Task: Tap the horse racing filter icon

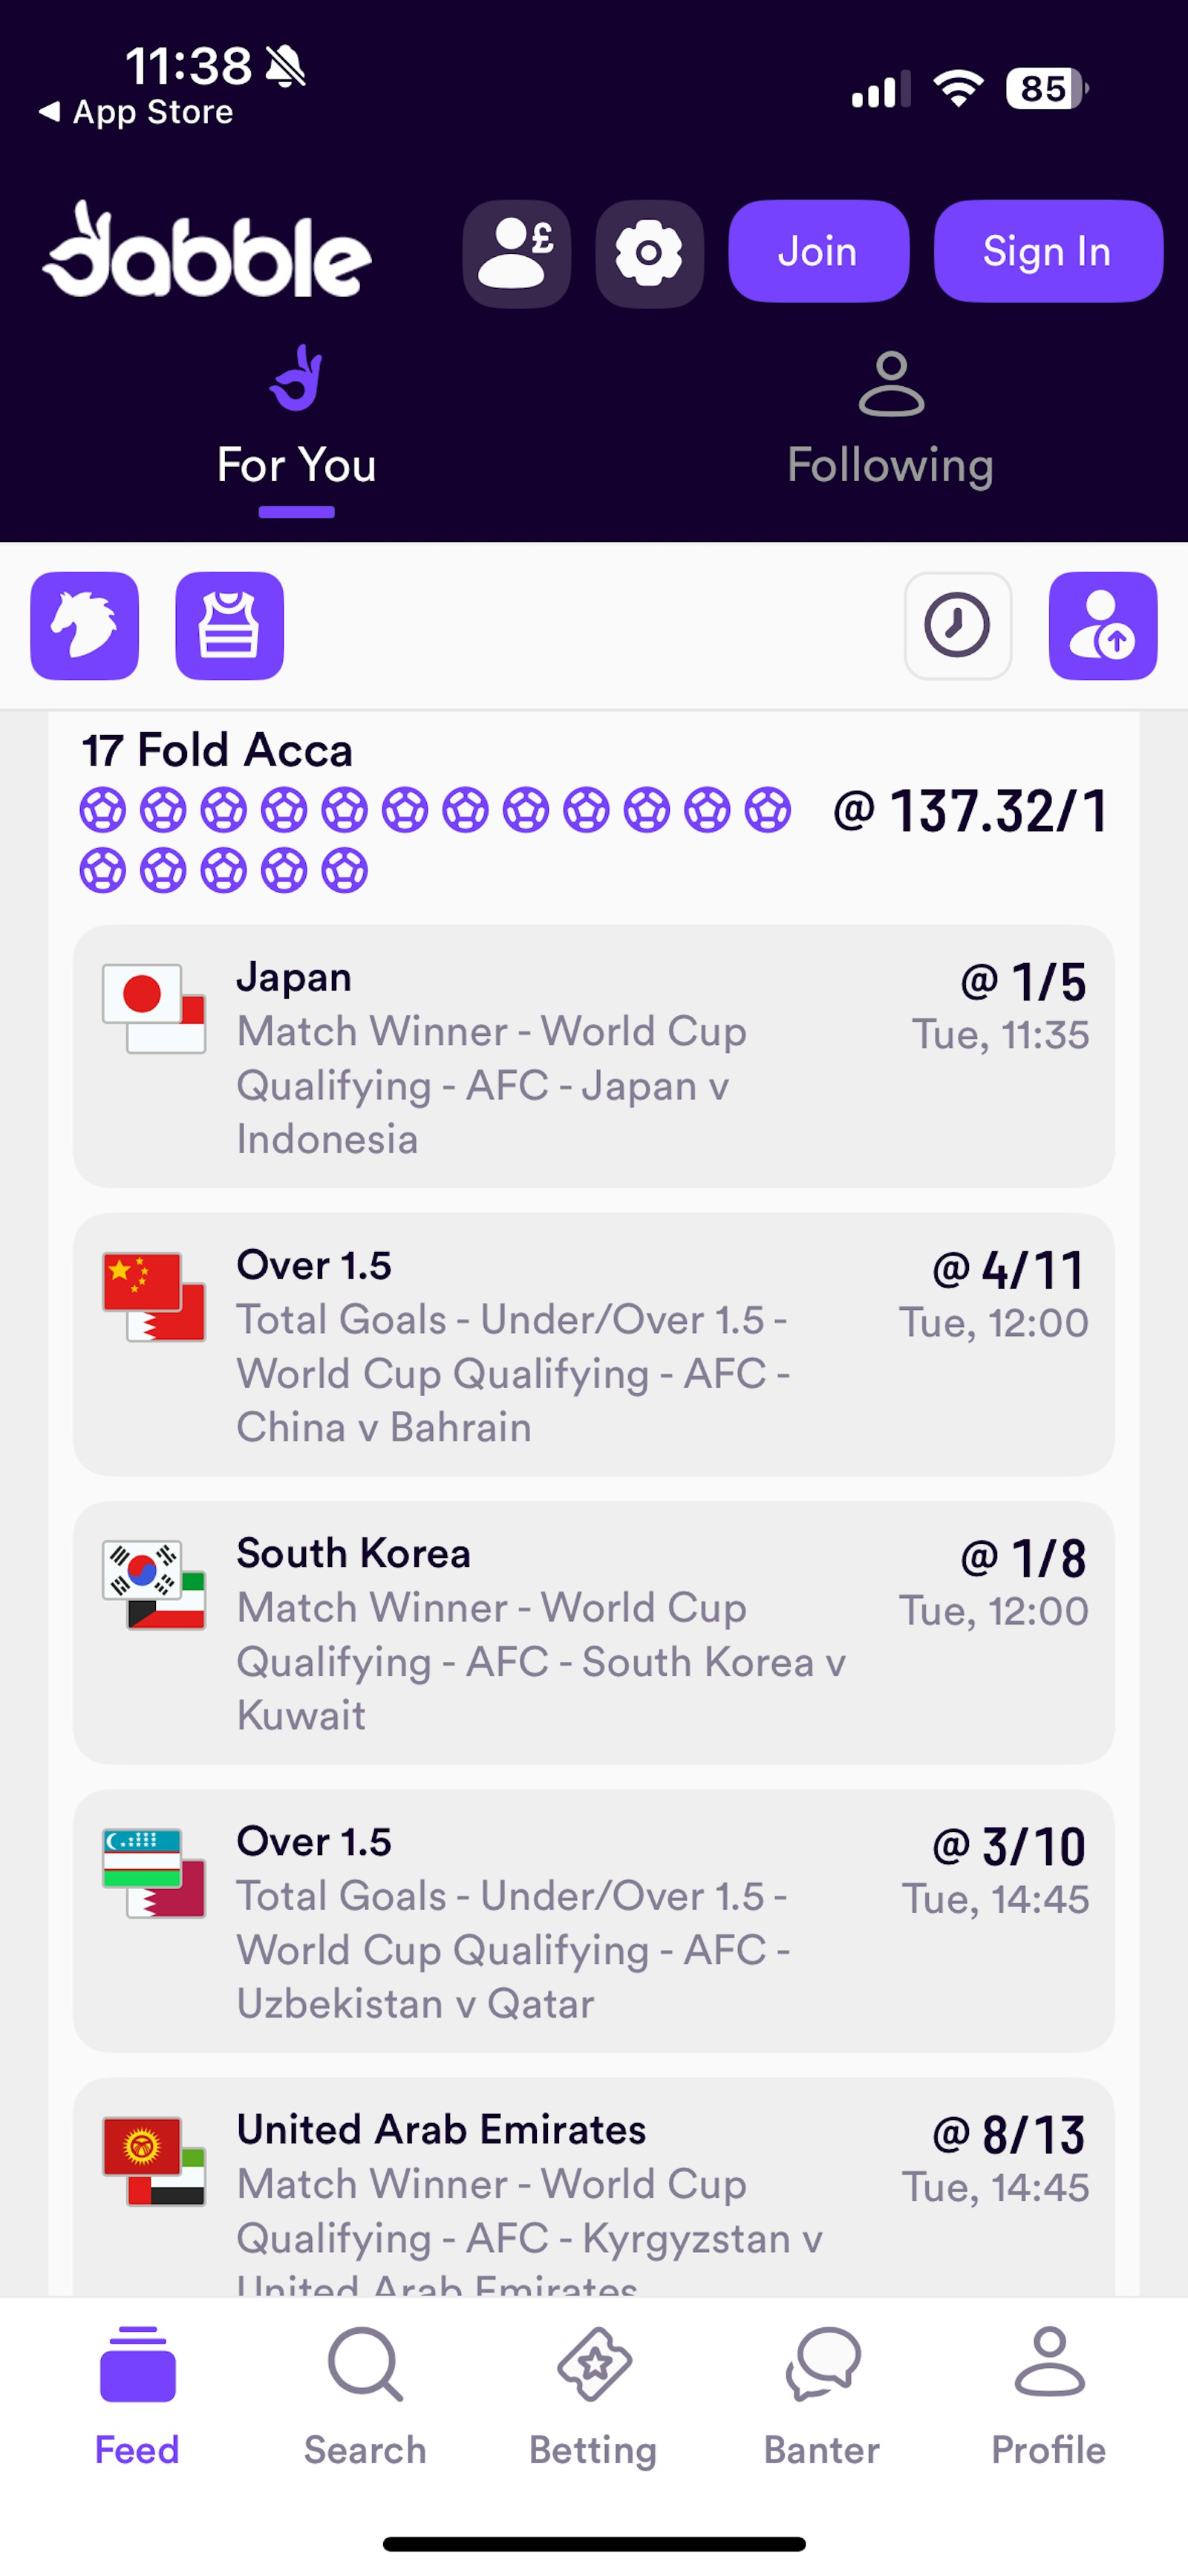Action: tap(84, 626)
